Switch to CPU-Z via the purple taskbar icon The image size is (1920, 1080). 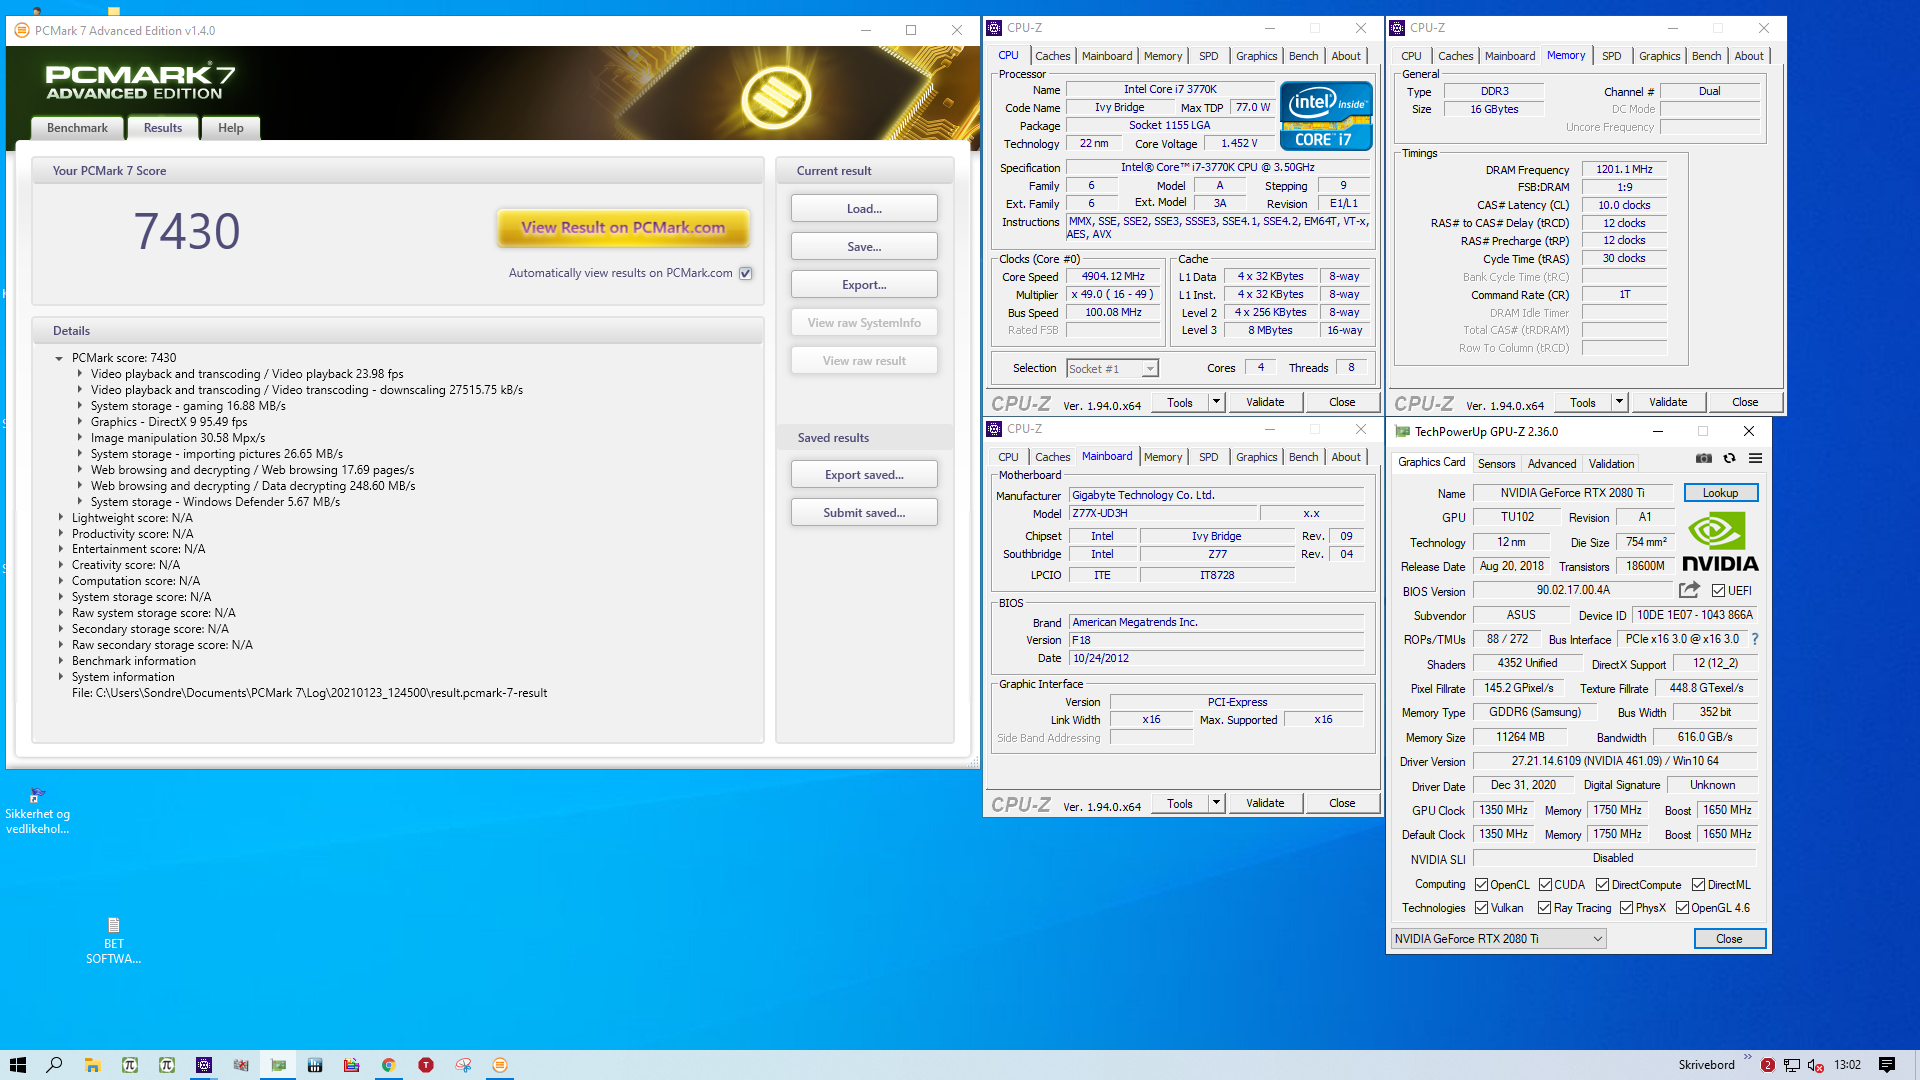click(x=204, y=1065)
